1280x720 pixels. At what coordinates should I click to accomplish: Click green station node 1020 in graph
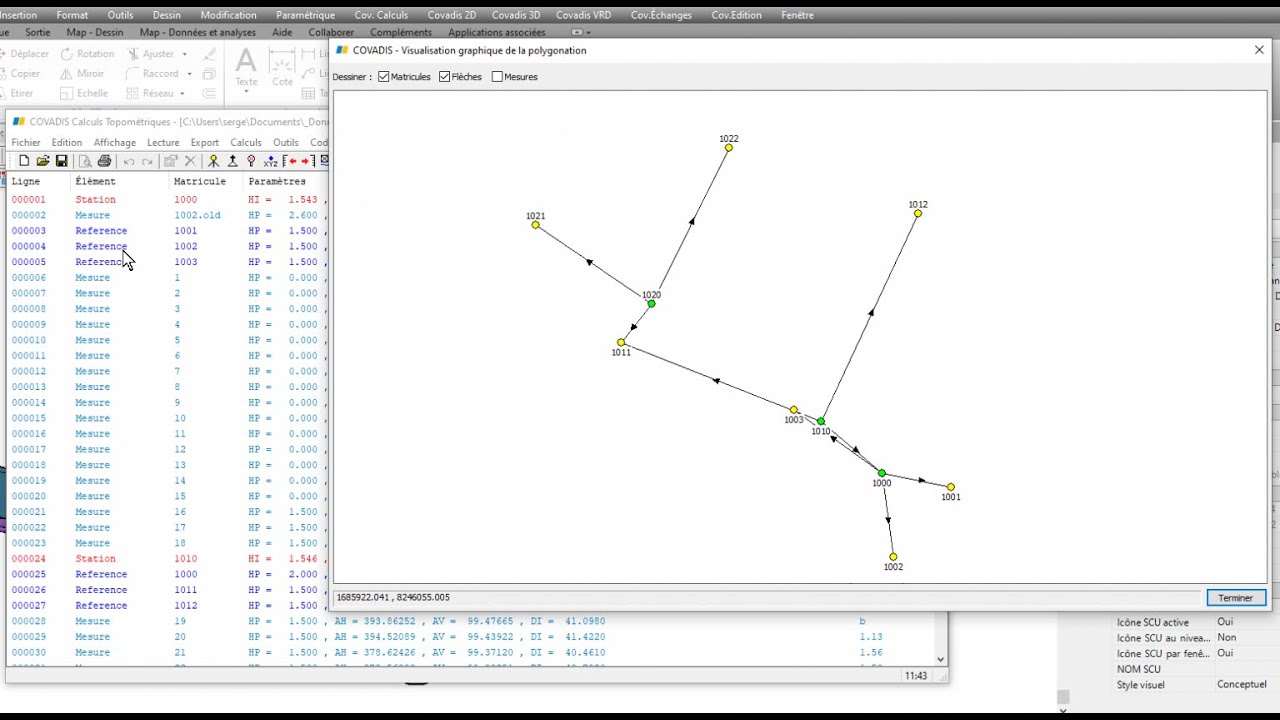coord(651,304)
